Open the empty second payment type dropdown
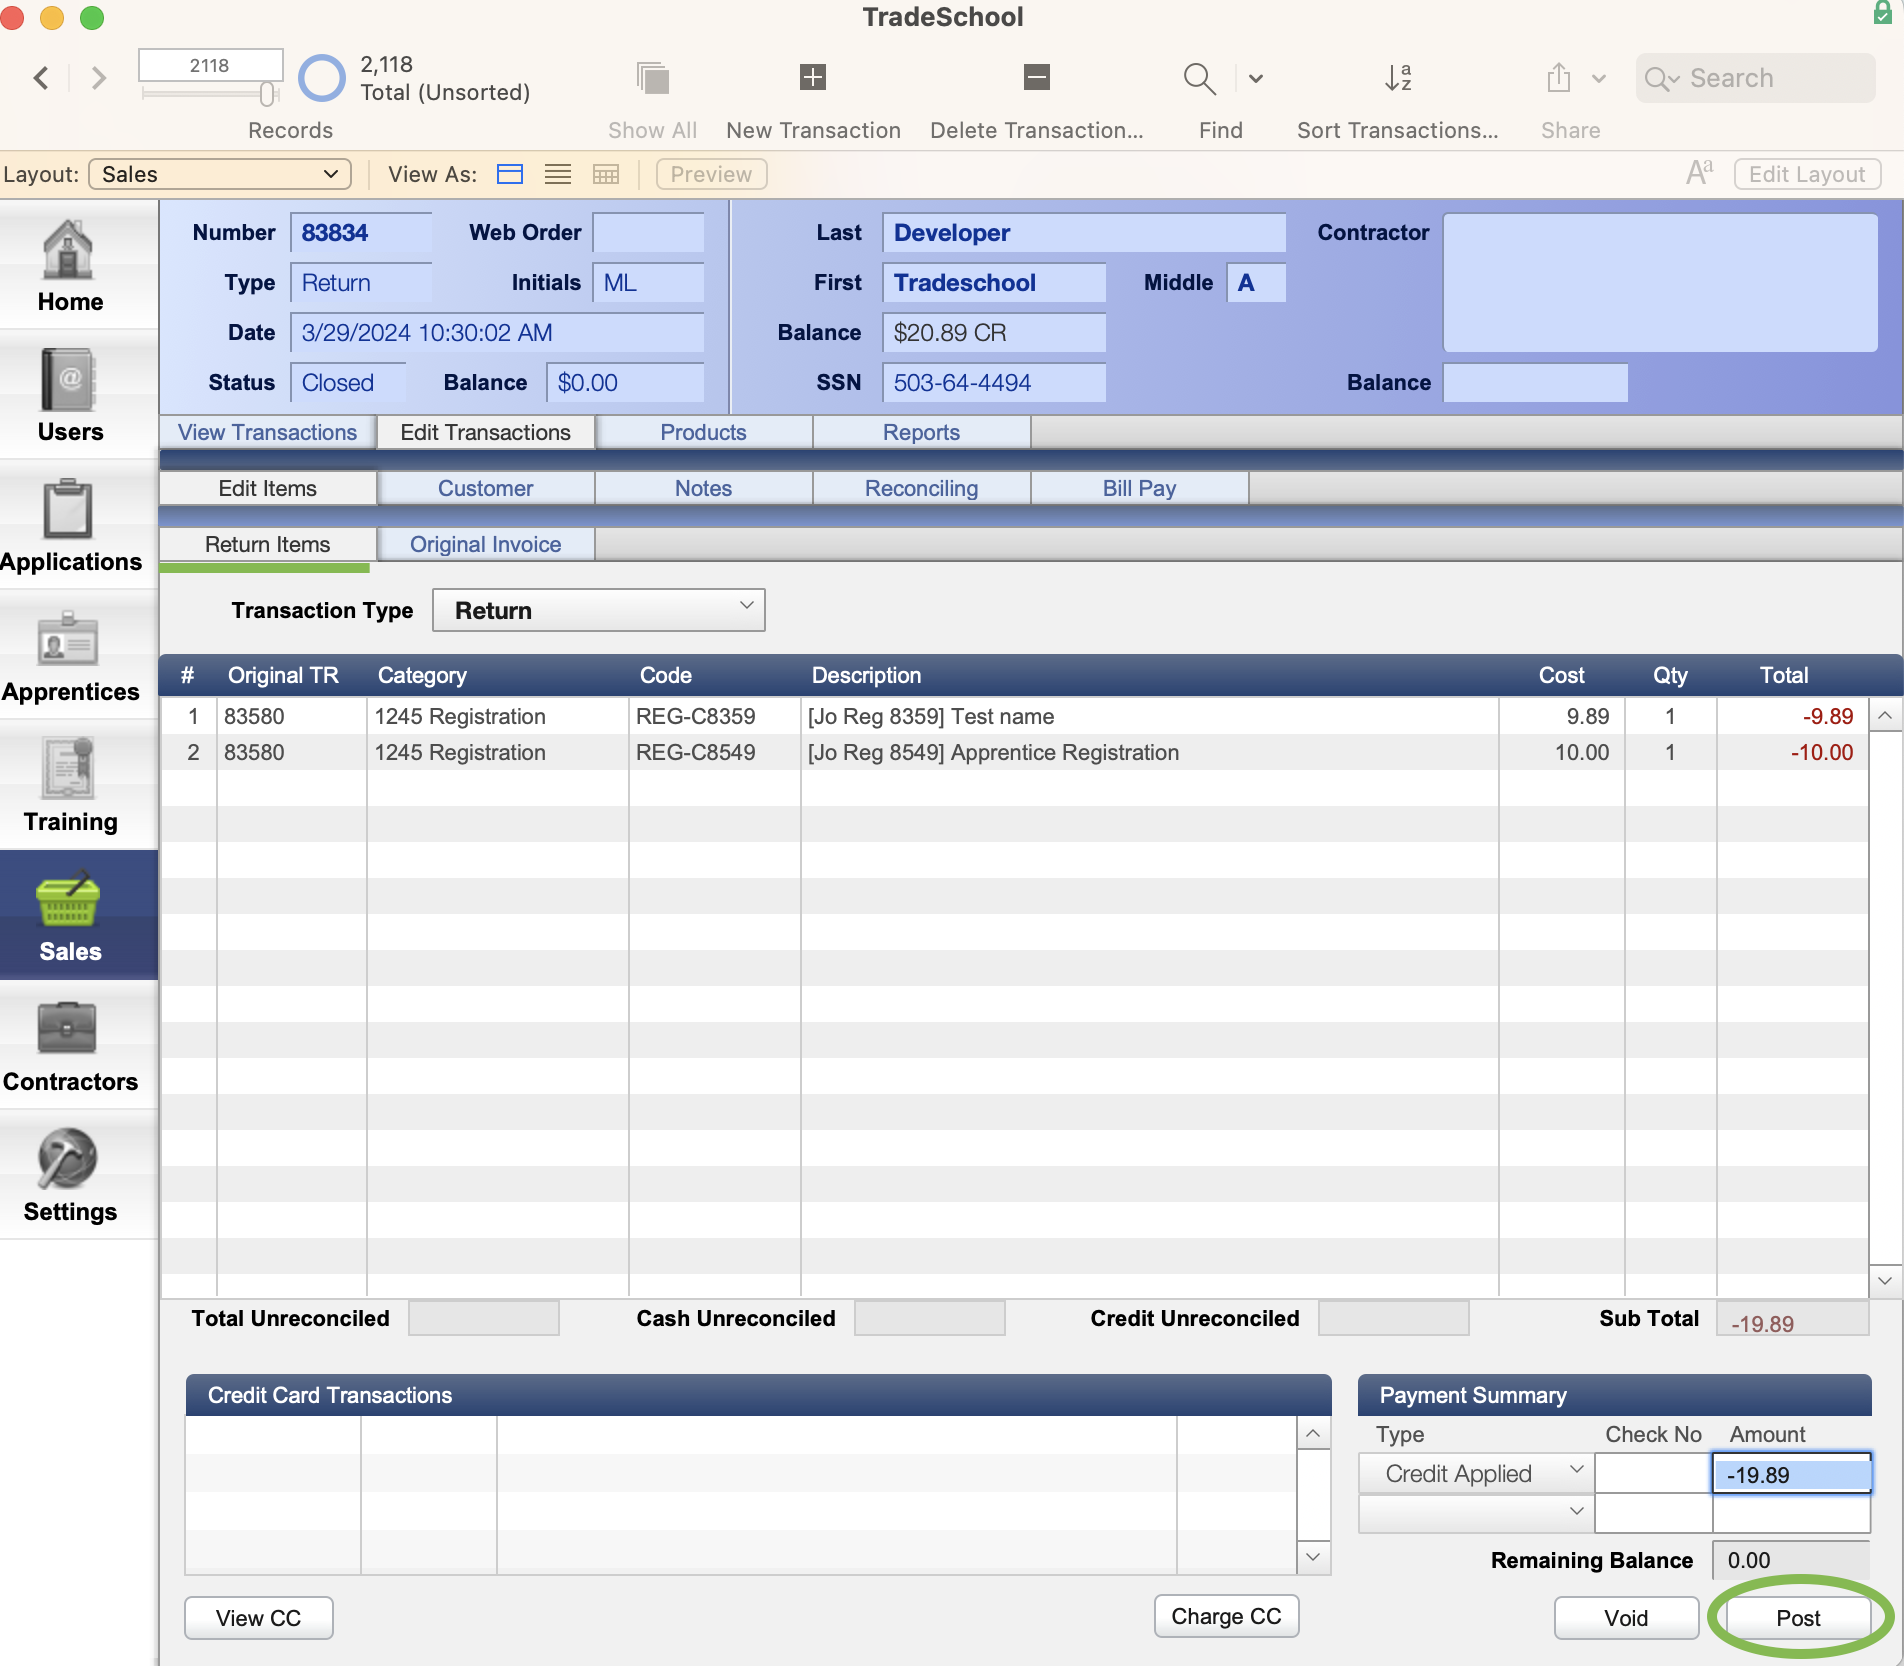The height and width of the screenshot is (1666, 1904). [x=1476, y=1513]
